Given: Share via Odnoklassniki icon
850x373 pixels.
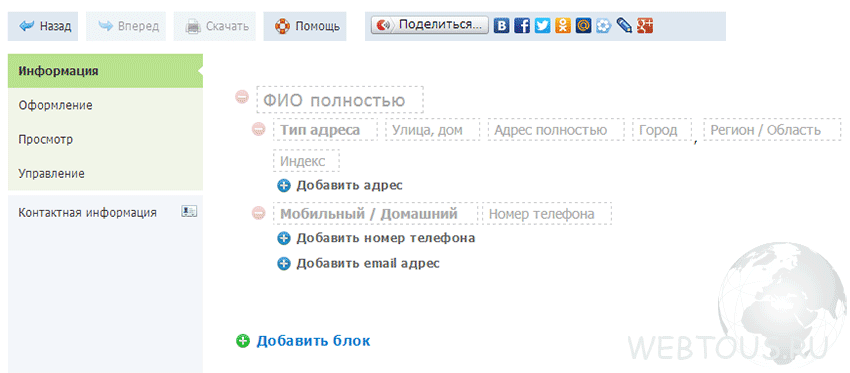Looking at the screenshot, I should pos(563,26).
